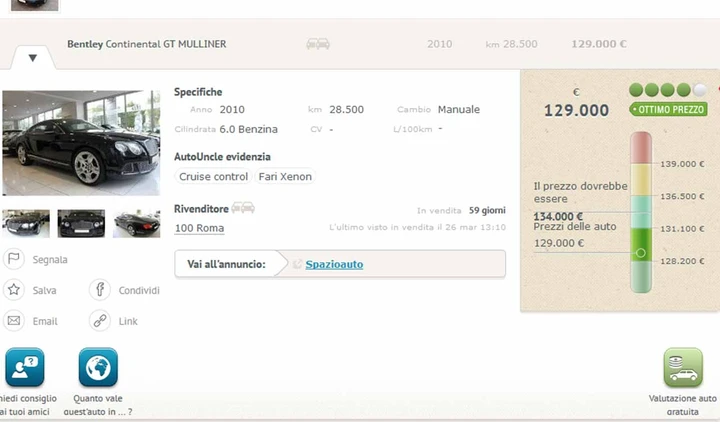Click the Segnala flag icon
This screenshot has height=422, width=720.
coord(14,259)
